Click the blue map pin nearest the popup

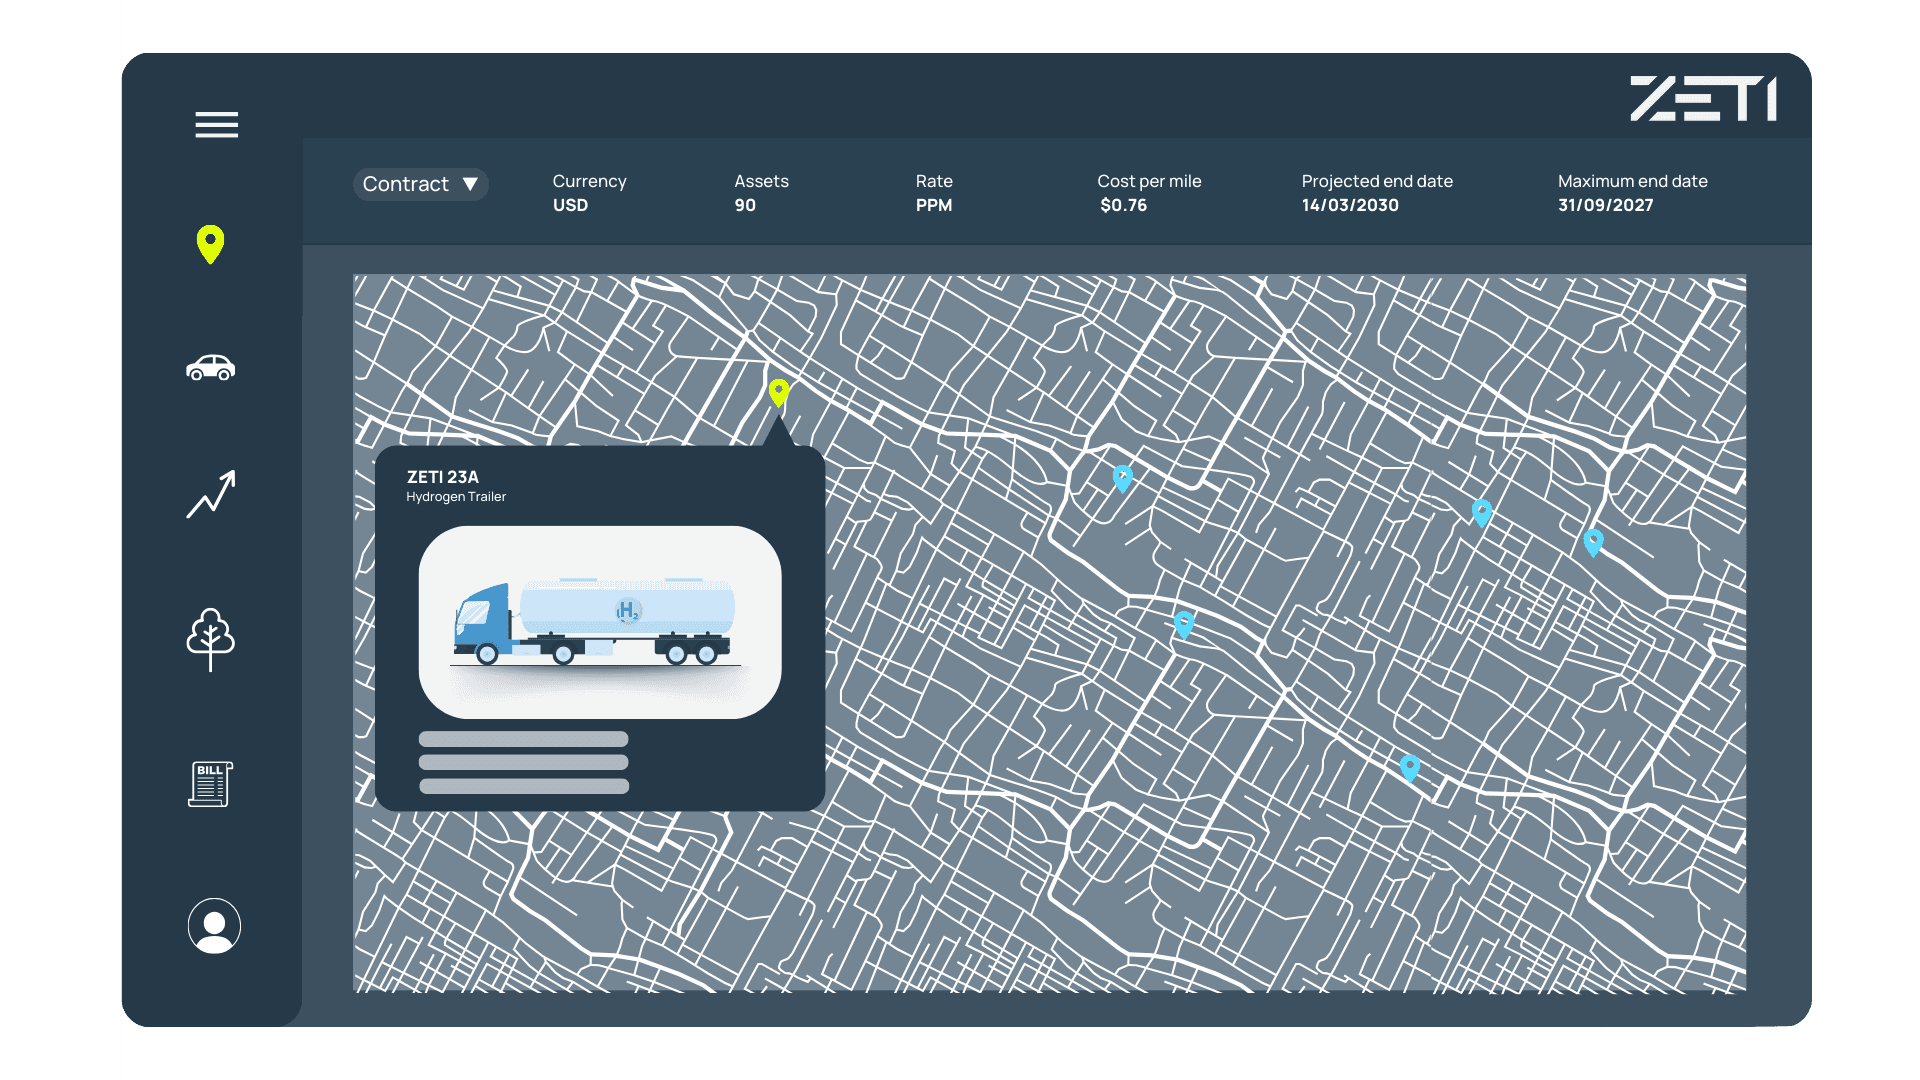point(1122,477)
